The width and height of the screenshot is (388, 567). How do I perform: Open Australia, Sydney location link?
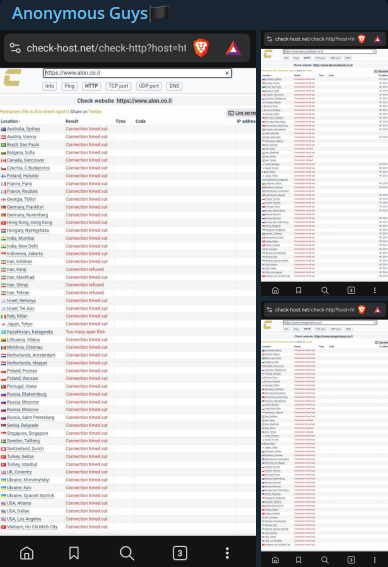pos(24,129)
